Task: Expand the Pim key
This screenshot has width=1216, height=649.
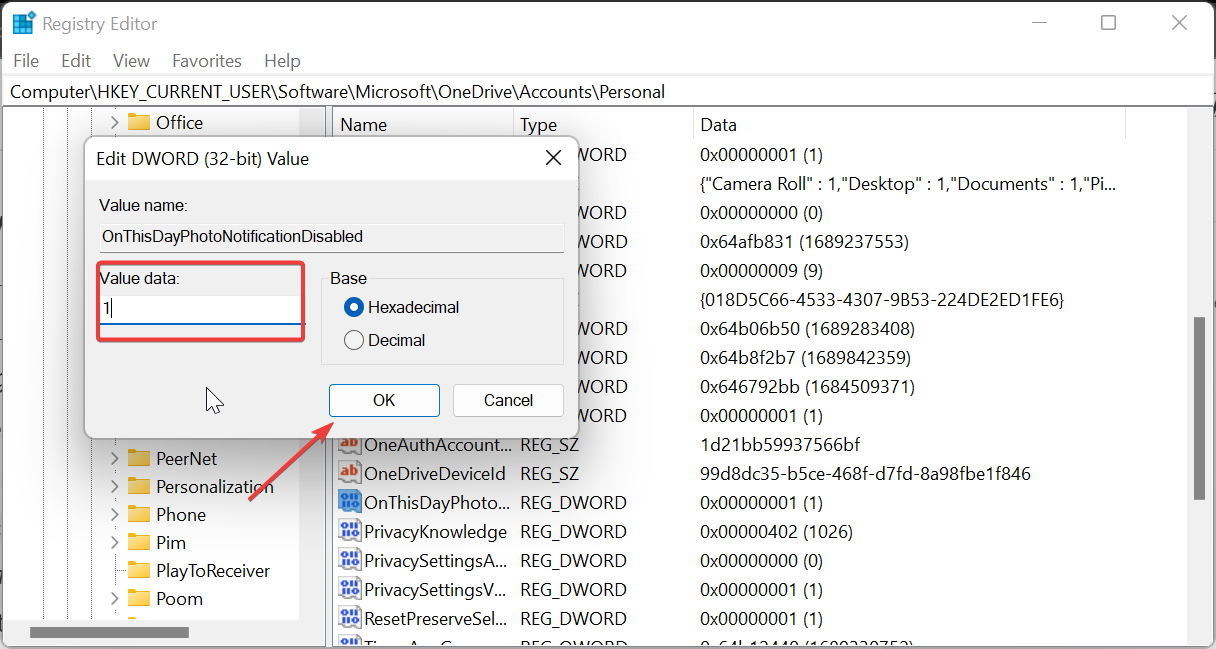Action: coord(114,542)
